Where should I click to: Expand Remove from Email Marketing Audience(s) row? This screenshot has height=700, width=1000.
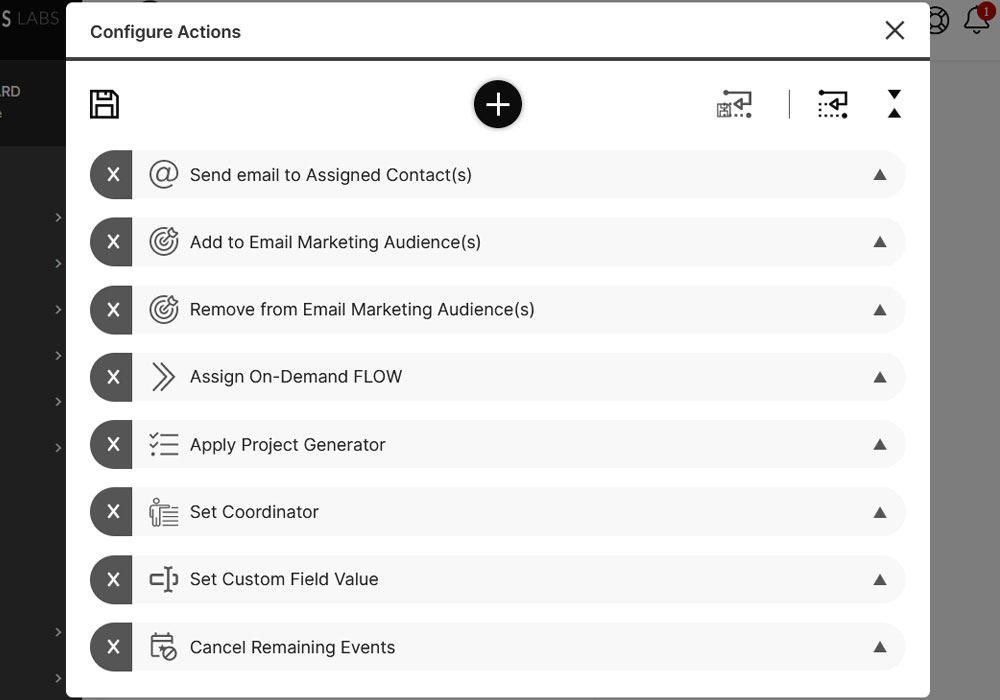879,310
